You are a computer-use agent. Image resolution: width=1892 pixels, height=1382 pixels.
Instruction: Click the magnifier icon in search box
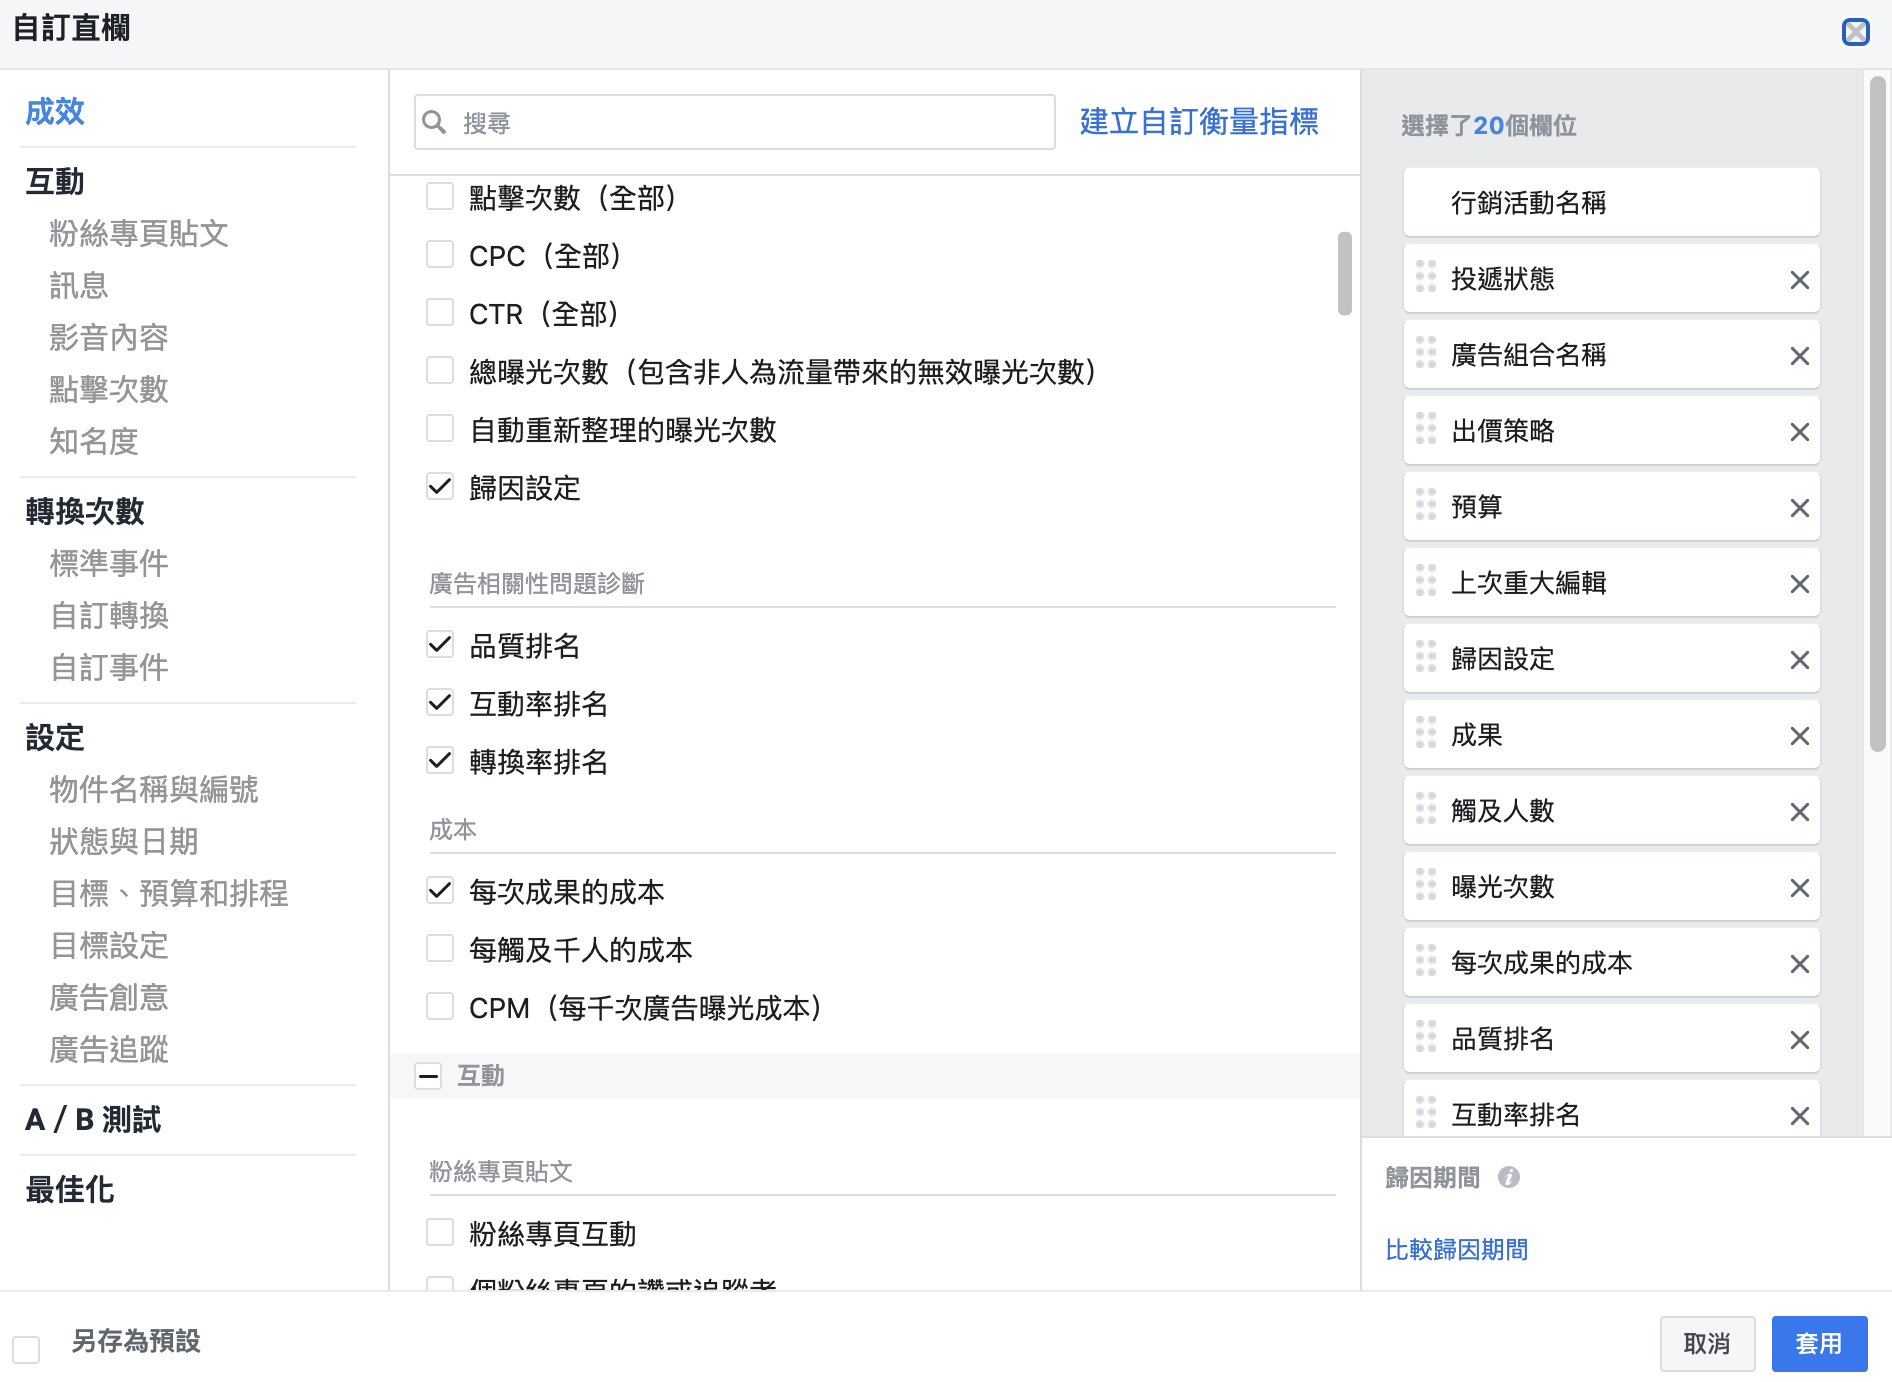(x=434, y=122)
